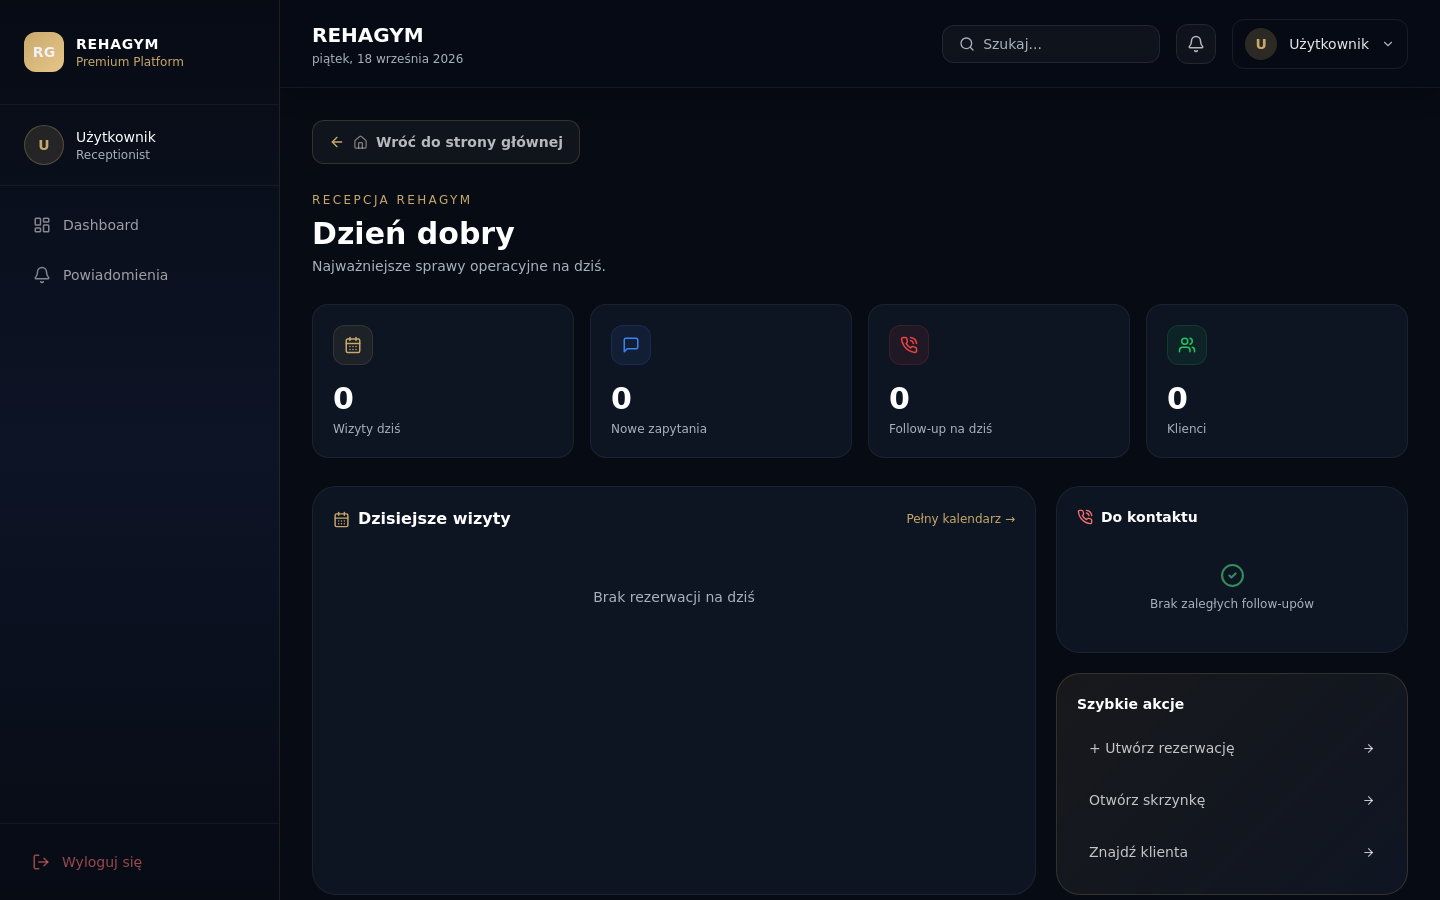Screen dimensions: 1440x900
Task: Click the logout icon beside Wyloguj się
Action: click(41, 862)
